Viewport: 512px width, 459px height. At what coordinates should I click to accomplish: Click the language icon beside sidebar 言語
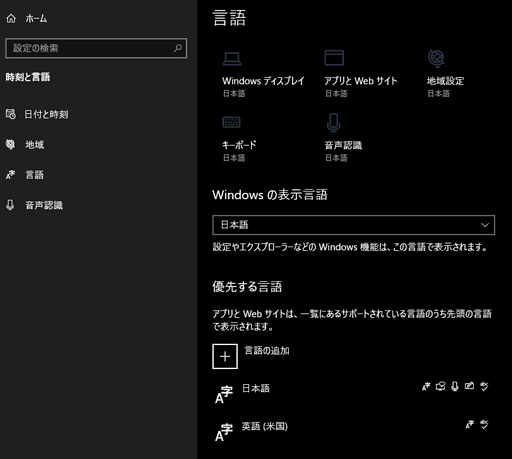click(x=11, y=175)
